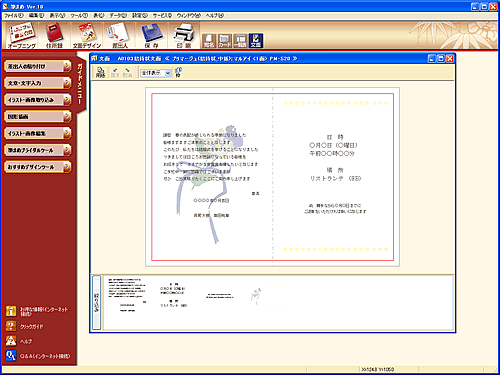Screen dimensions: 500x375
Task: Select the 日時 and 場所 part thumbnail
Action: coord(173,295)
